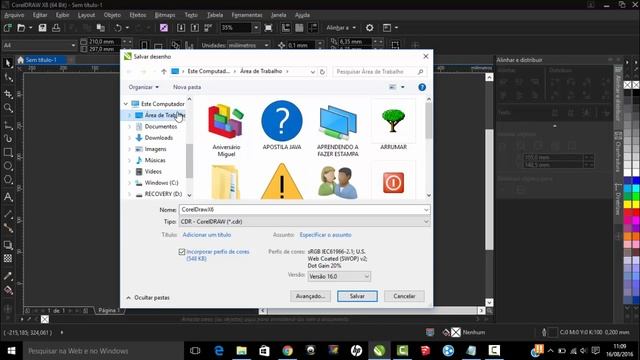Click the Print toolbar icon

(56, 28)
